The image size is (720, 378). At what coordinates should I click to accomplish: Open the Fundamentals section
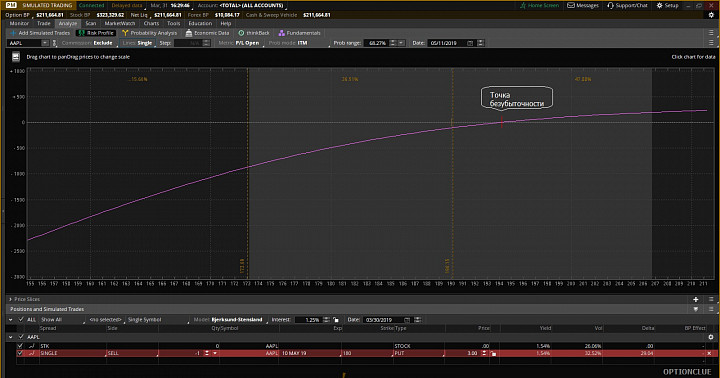pyautogui.click(x=299, y=33)
